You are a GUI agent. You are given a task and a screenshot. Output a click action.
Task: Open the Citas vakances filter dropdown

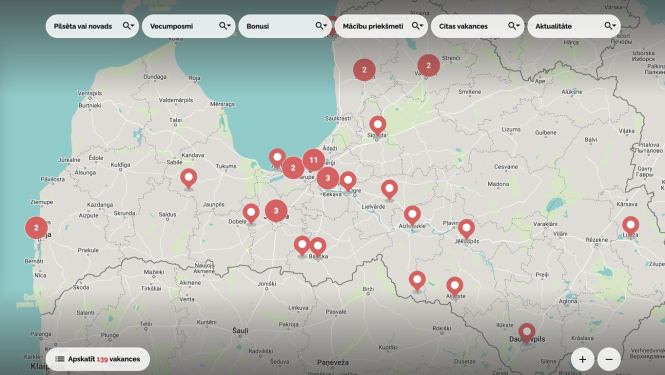coord(478,26)
